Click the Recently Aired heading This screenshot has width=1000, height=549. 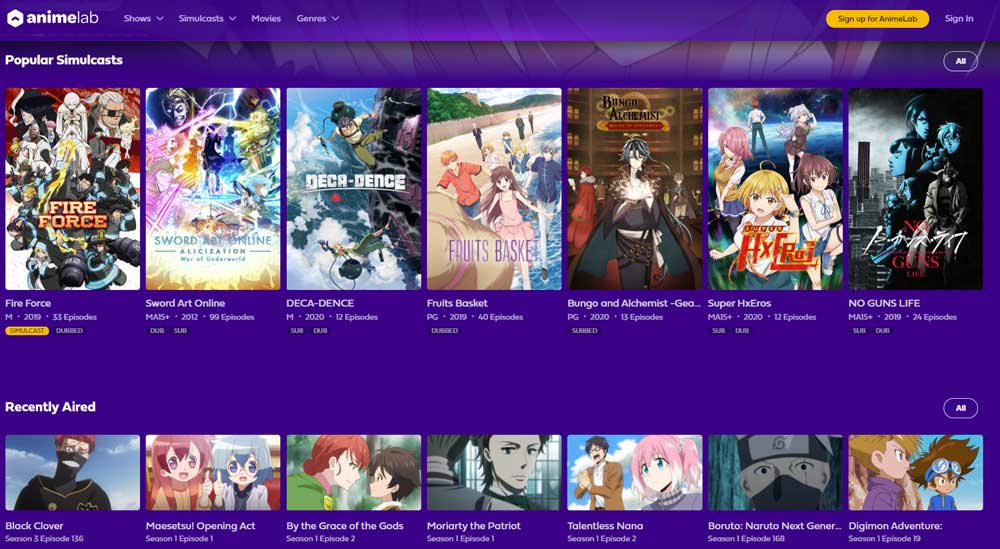(50, 407)
